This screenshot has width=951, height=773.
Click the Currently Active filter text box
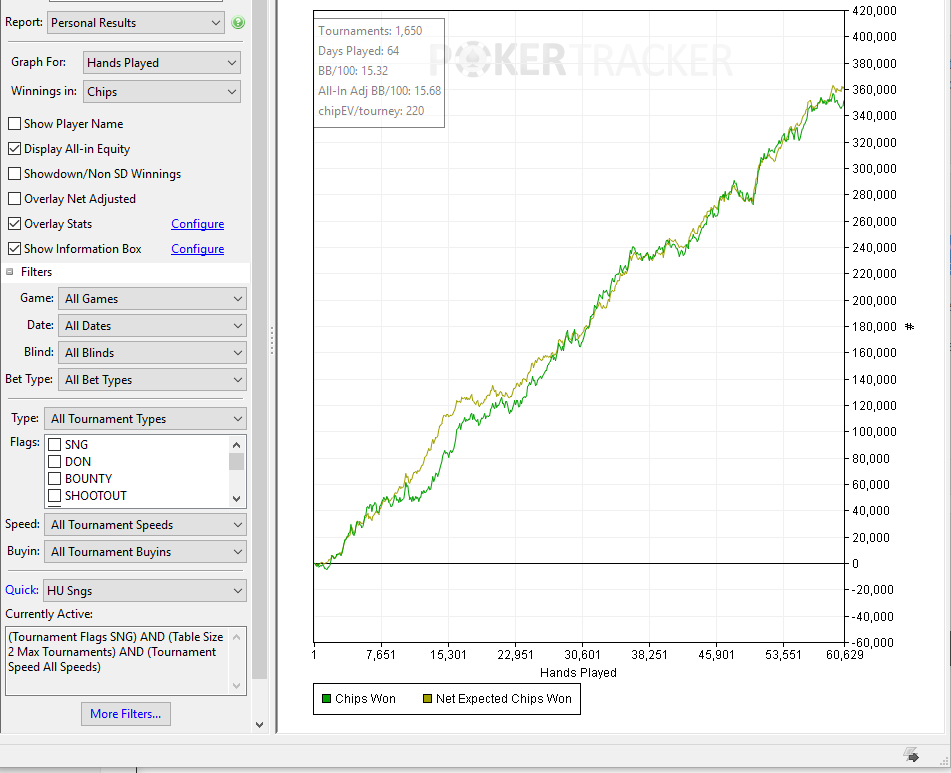coord(126,660)
